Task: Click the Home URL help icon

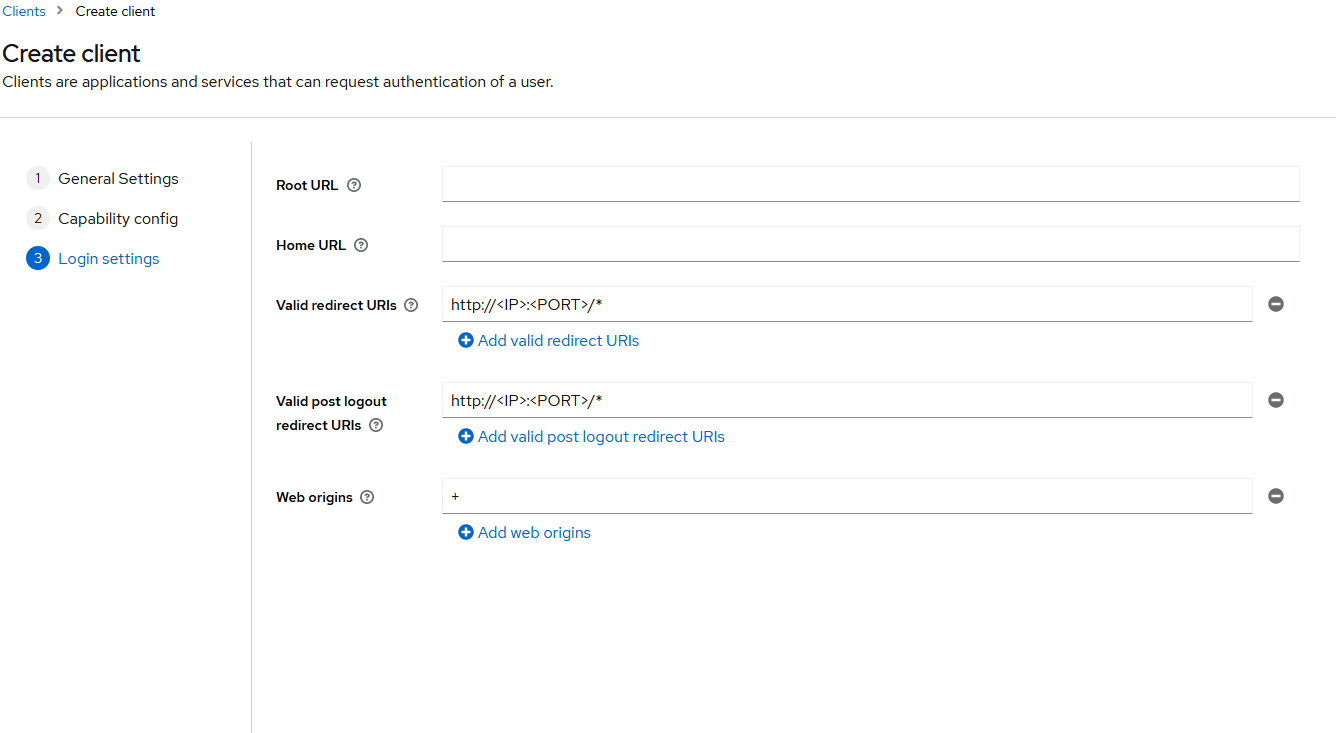Action: [x=361, y=245]
